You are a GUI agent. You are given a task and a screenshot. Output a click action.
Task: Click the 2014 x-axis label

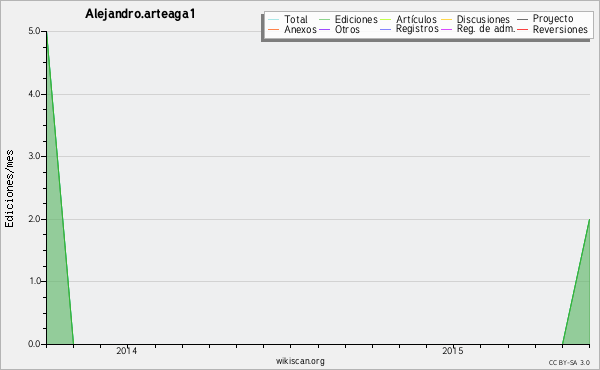[127, 351]
